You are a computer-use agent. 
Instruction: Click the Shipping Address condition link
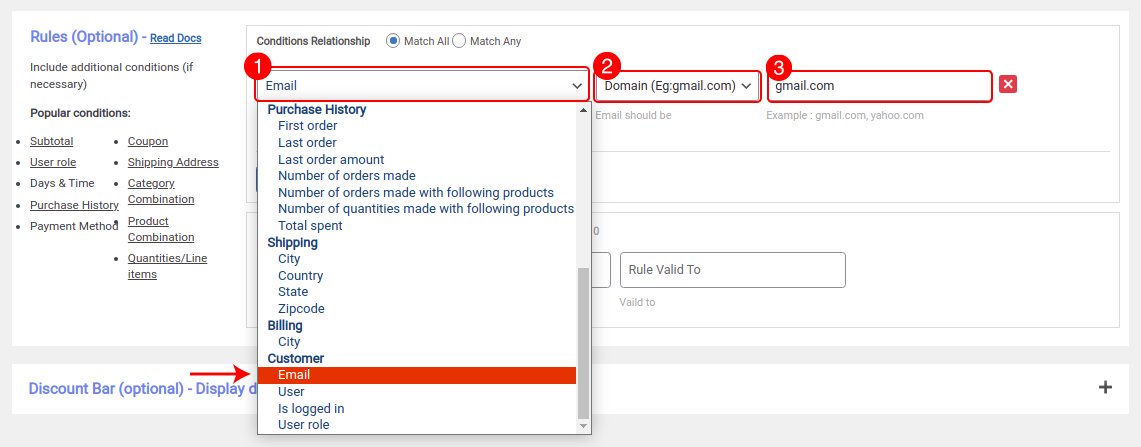pyautogui.click(x=173, y=162)
